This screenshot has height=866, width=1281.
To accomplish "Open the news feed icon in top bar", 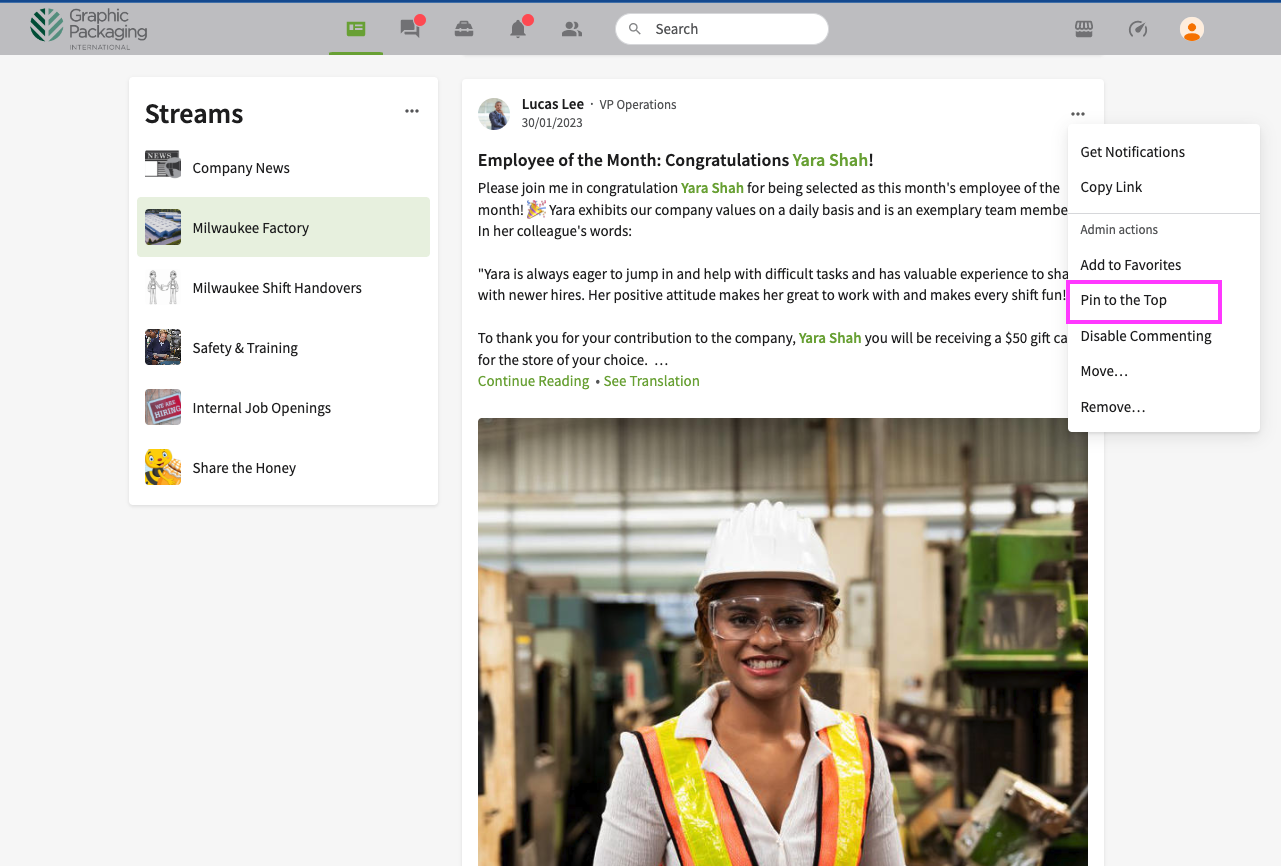I will click(356, 29).
